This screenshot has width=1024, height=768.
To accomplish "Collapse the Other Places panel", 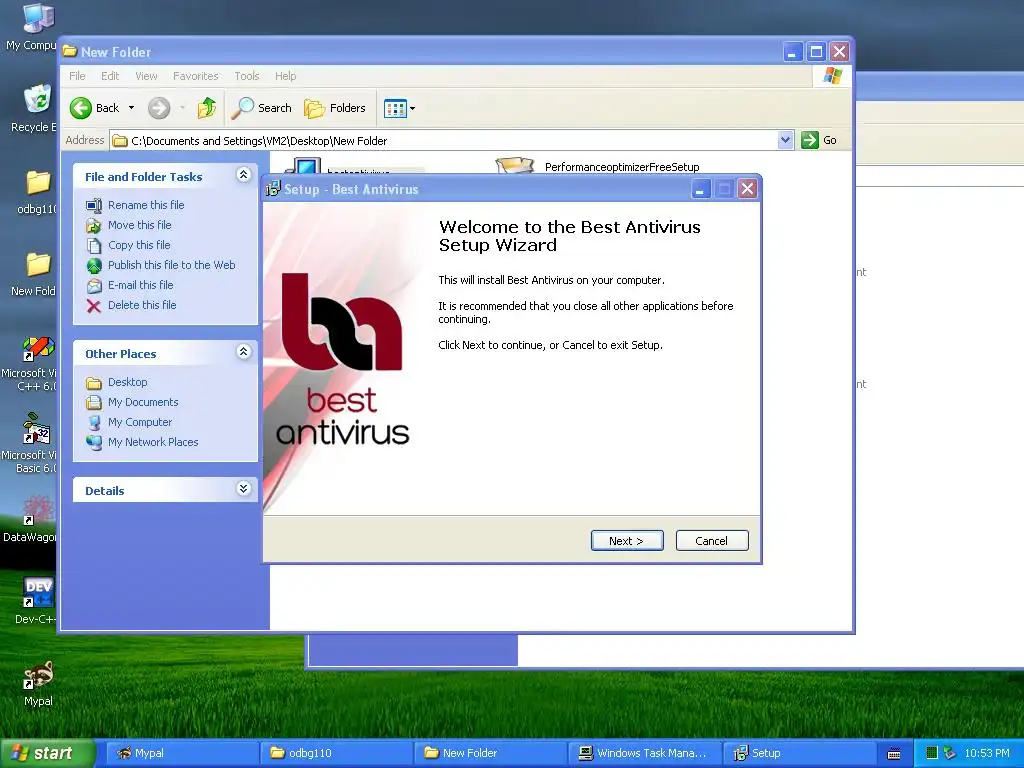I will (x=244, y=351).
